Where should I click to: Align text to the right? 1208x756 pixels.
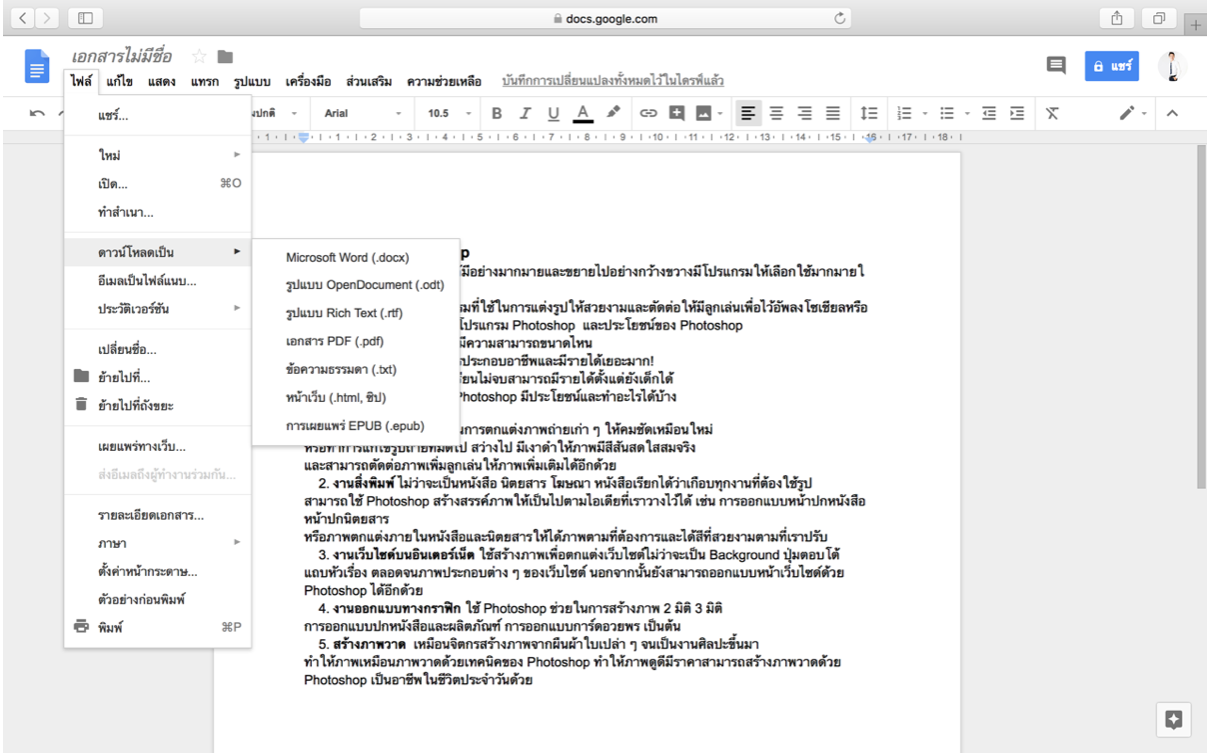[804, 114]
